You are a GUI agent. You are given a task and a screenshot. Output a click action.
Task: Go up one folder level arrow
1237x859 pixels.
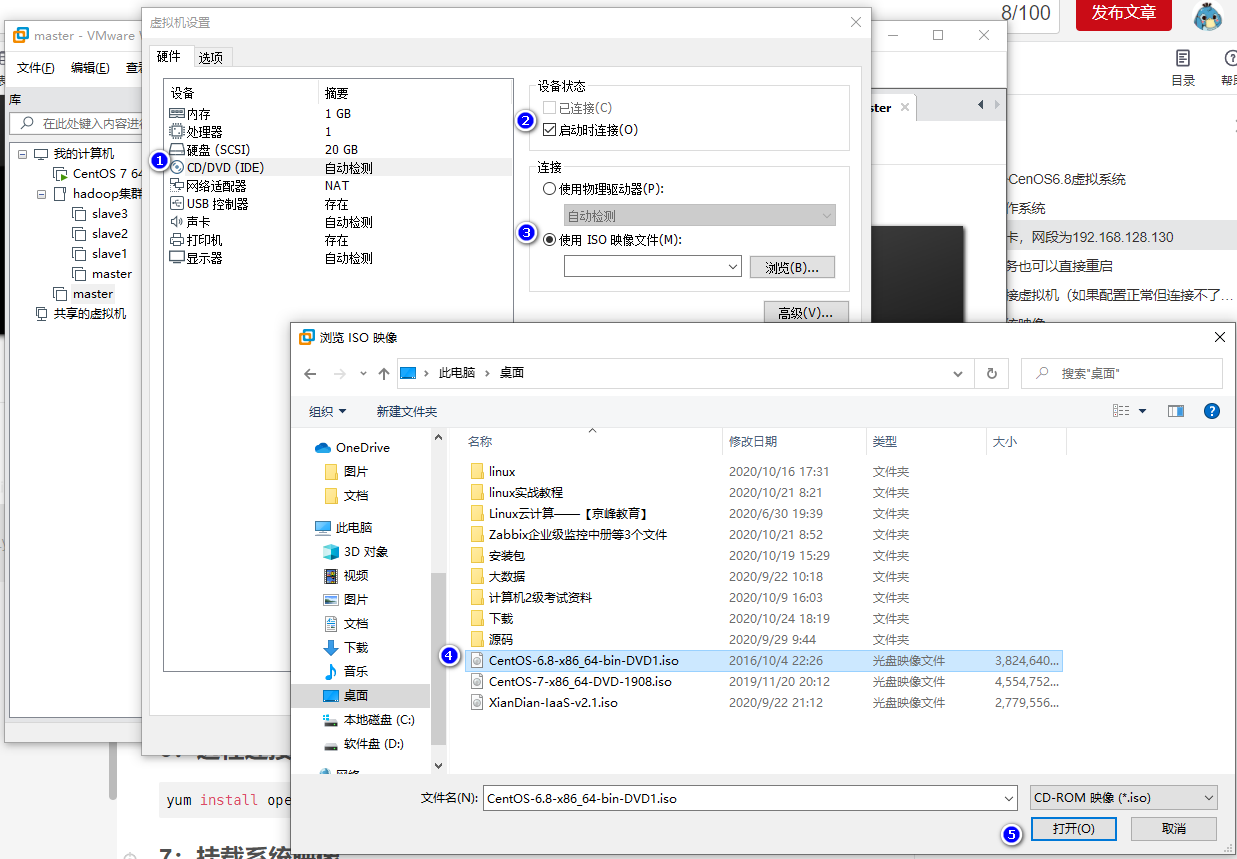(x=383, y=373)
